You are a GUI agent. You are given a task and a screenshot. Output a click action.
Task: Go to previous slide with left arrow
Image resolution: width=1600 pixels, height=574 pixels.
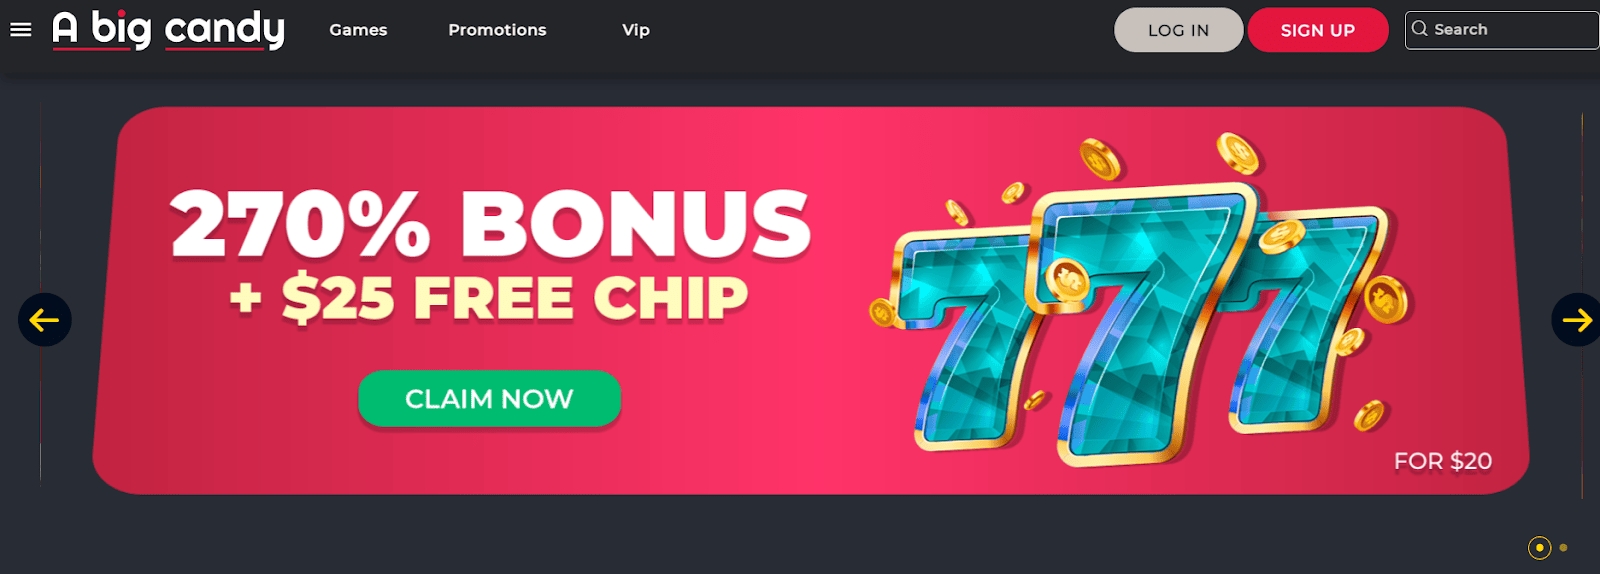(45, 320)
